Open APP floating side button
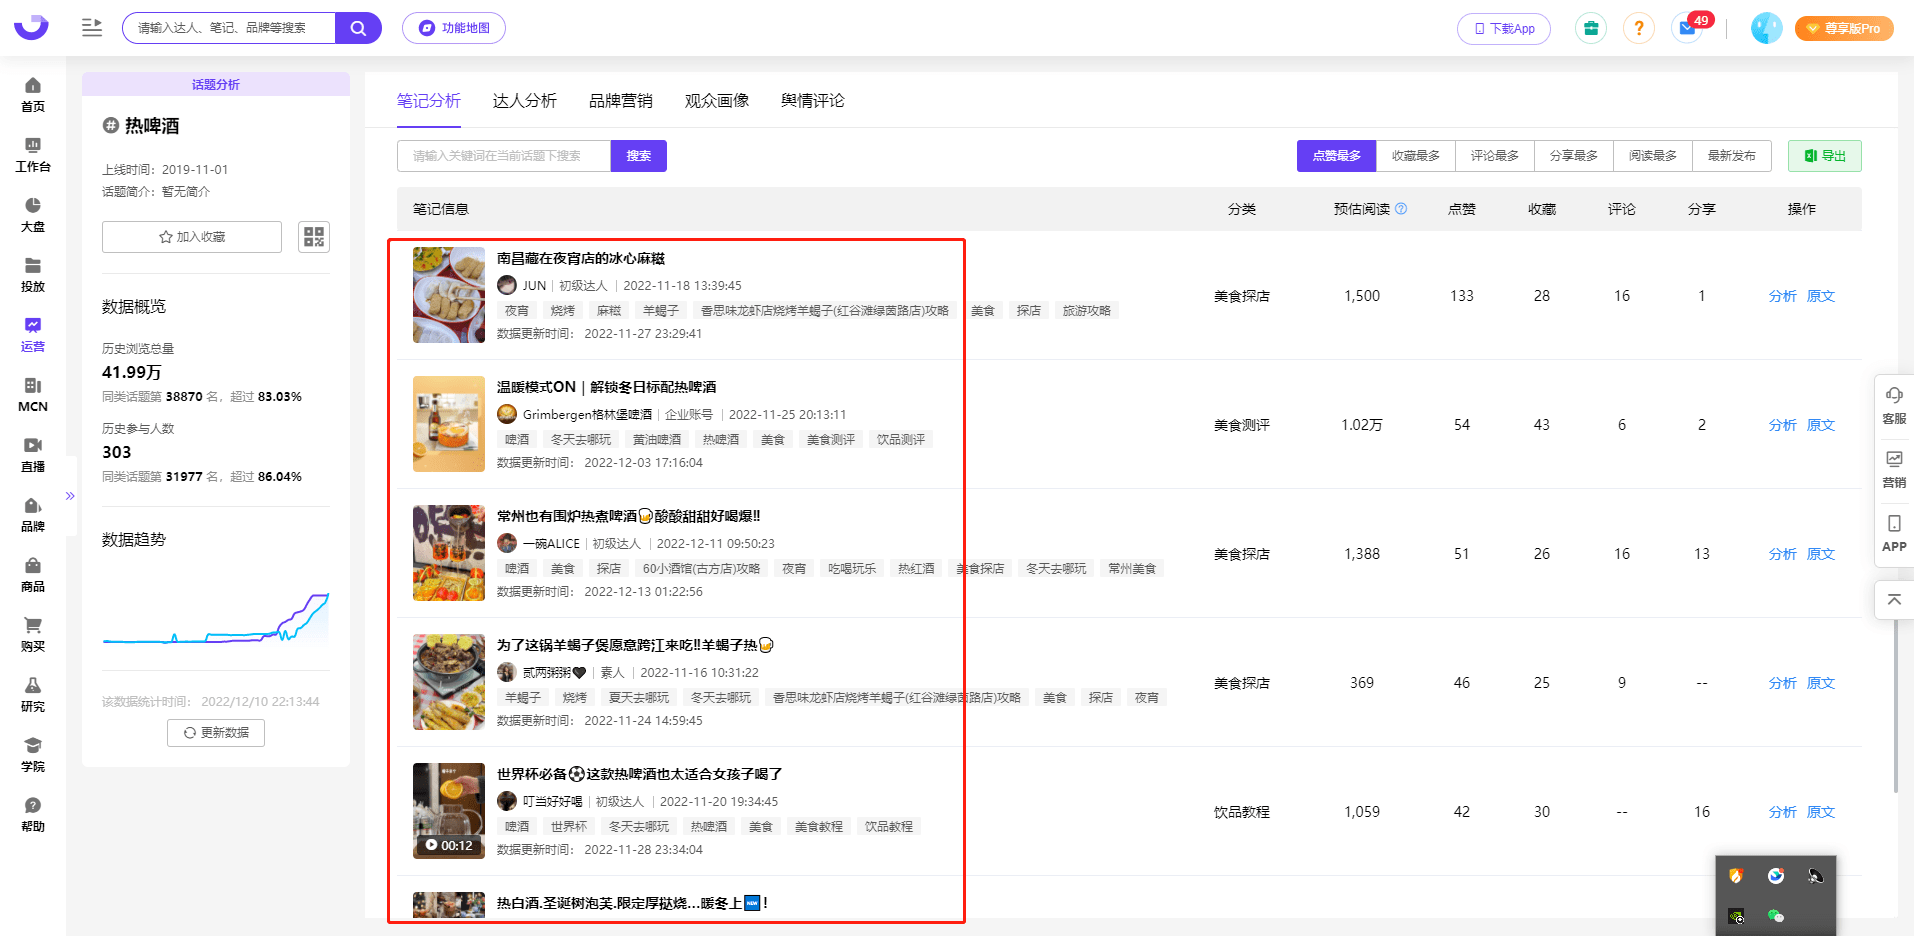This screenshot has height=936, width=1914. 1894,534
